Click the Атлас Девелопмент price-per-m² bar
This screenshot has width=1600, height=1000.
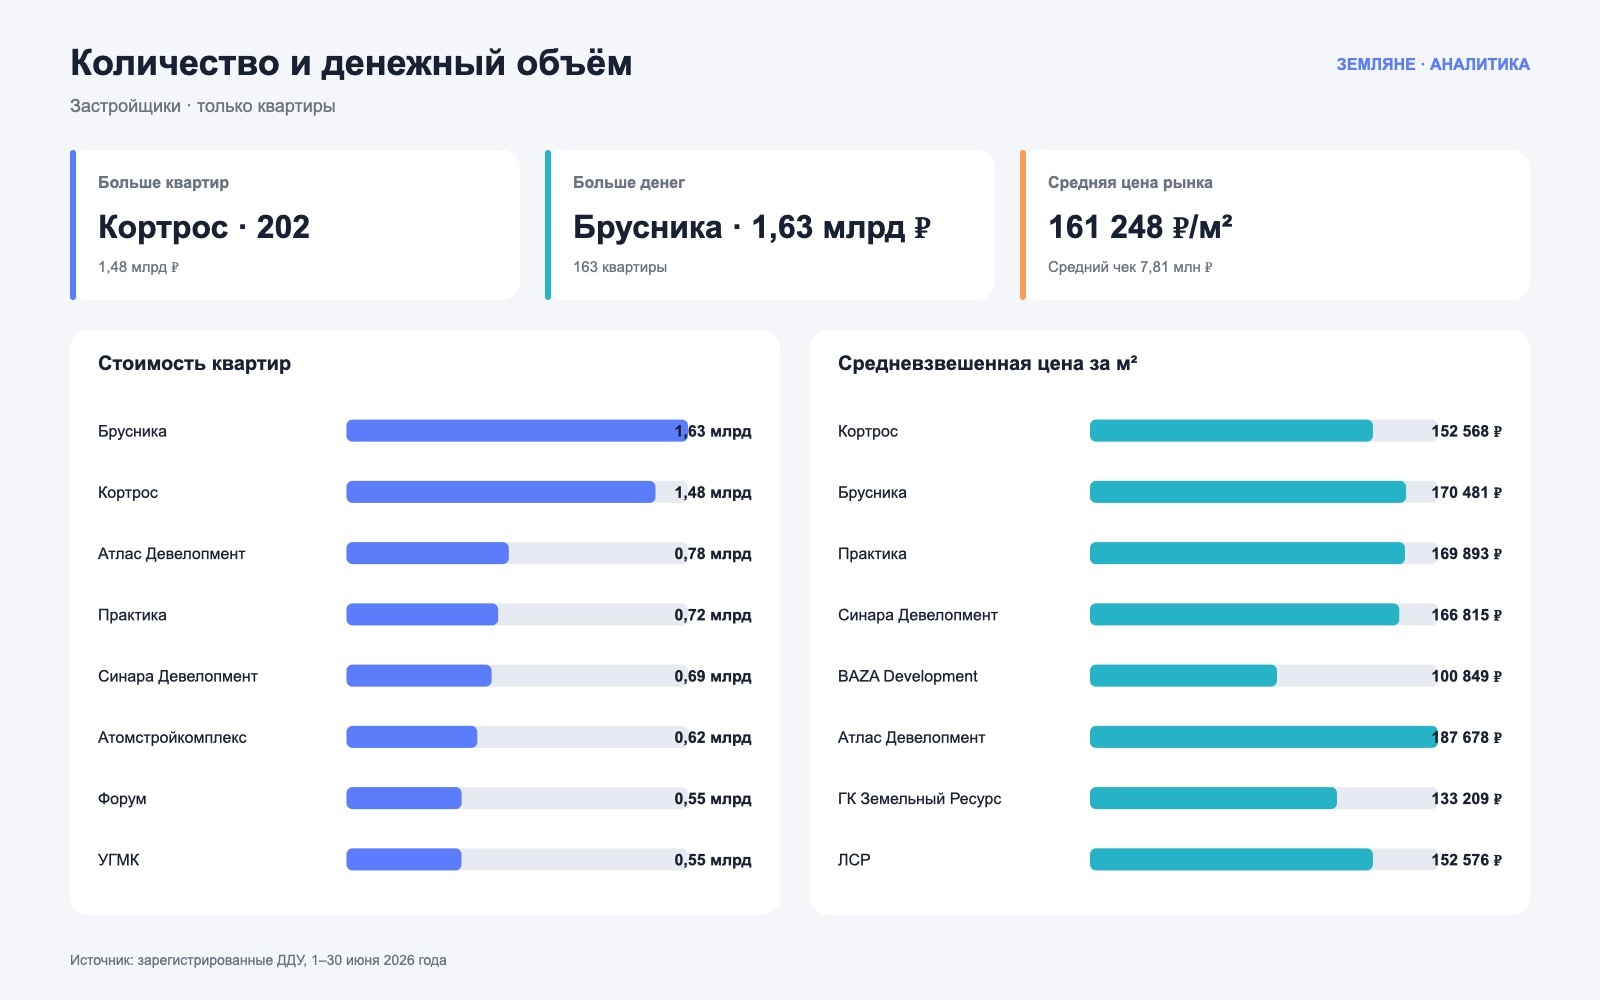1263,737
